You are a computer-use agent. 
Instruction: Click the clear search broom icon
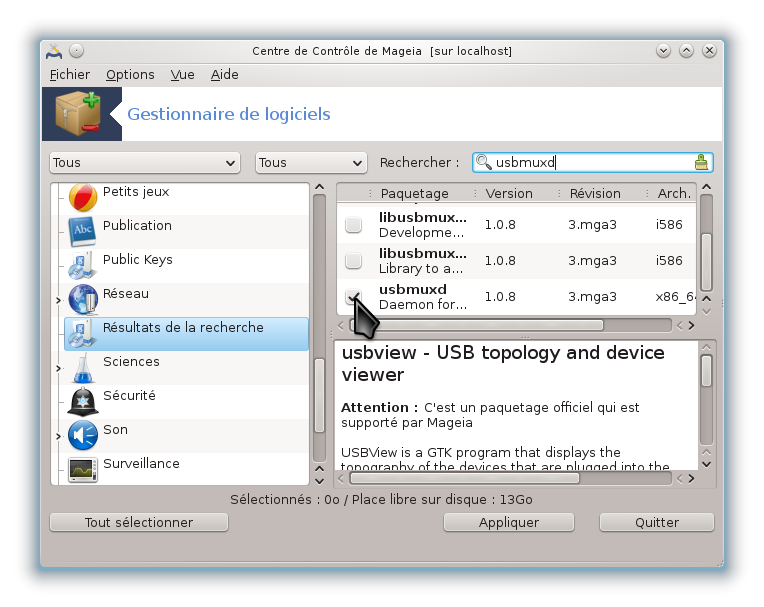coord(701,162)
